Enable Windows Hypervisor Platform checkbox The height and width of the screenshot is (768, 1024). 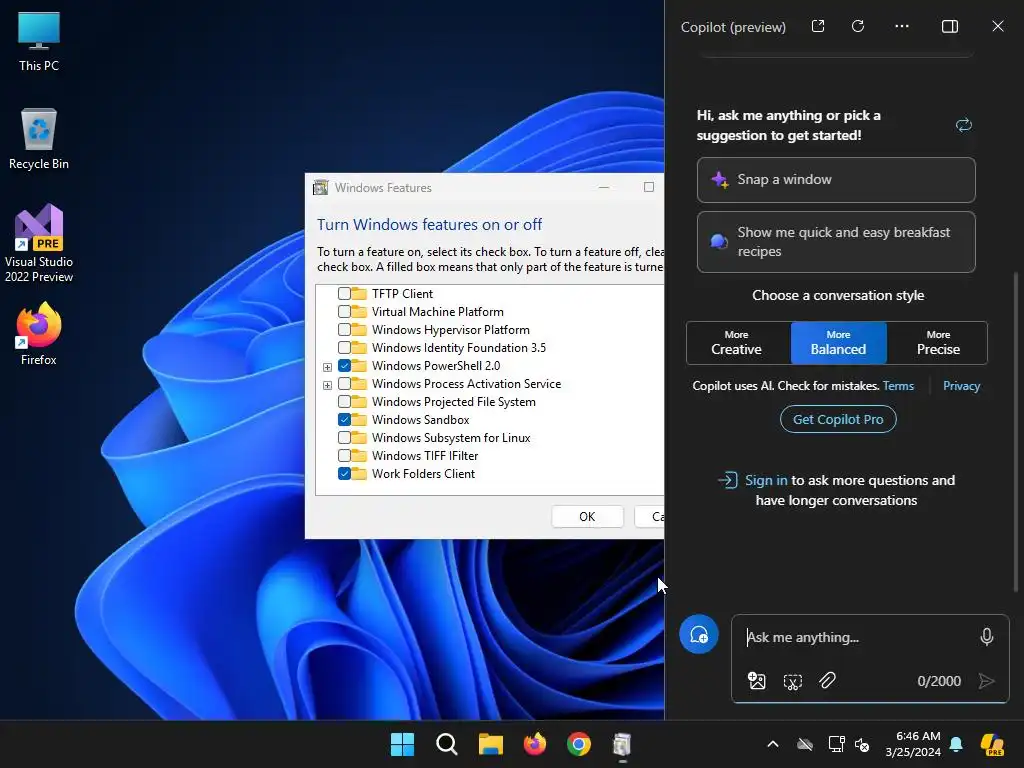[344, 330]
